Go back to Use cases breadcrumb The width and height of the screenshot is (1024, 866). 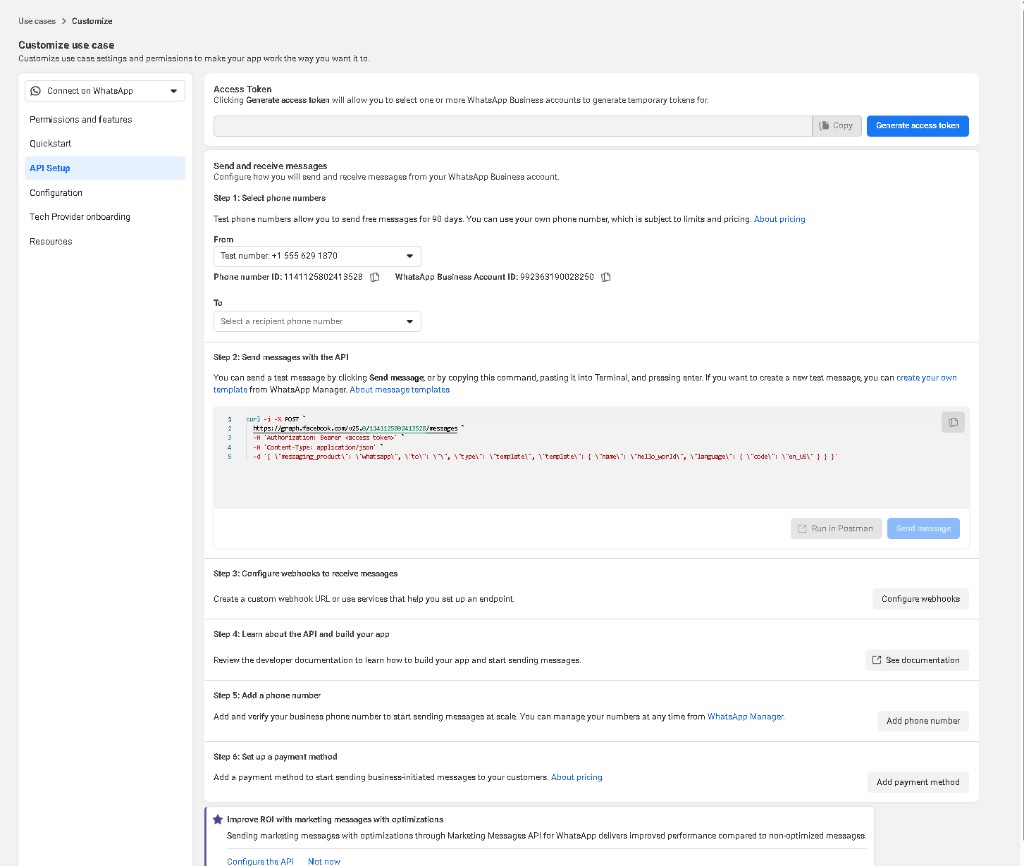coord(37,21)
